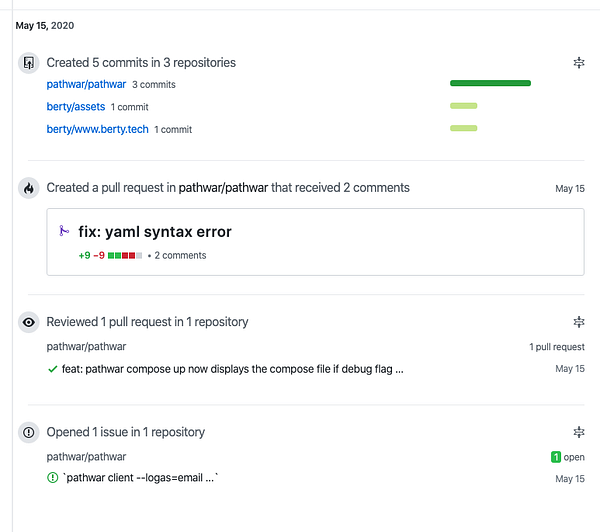Collapse the reviewed pull request section
Screen dimensions: 600x532
pos(578,322)
